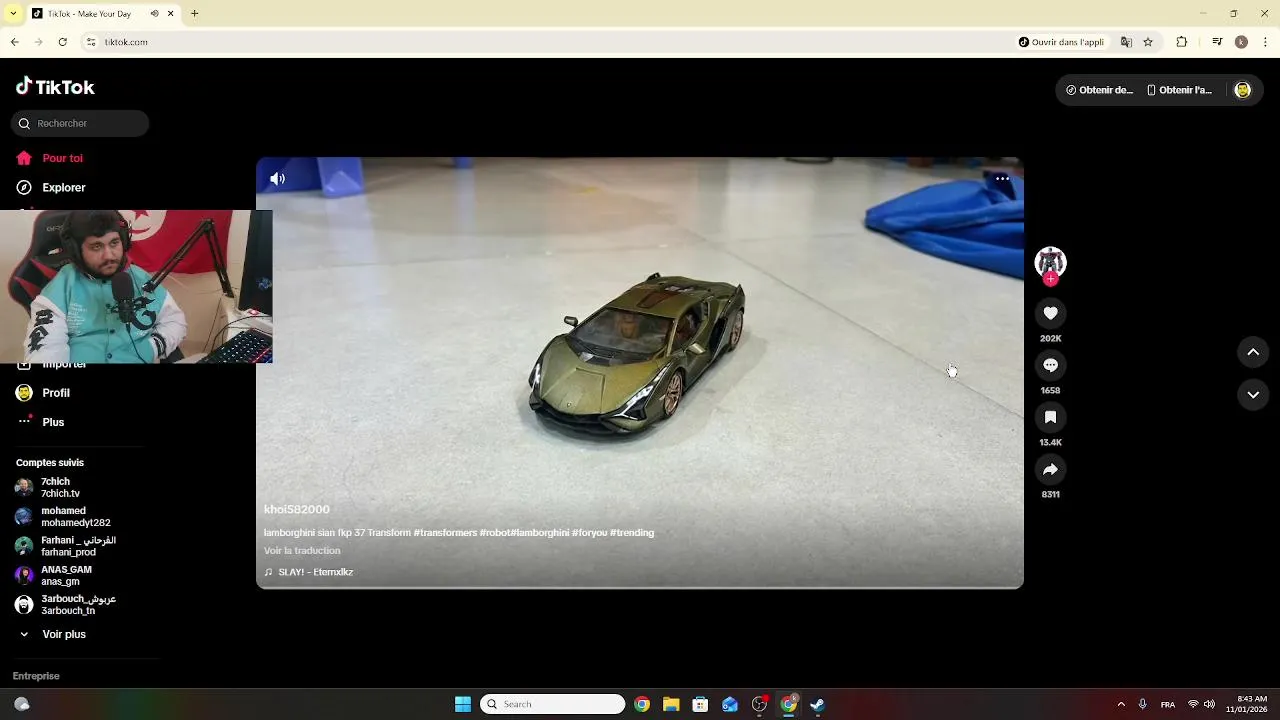Image resolution: width=1280 pixels, height=720 pixels.
Task: Open the Plus menu in the sidebar
Action: 41,422
